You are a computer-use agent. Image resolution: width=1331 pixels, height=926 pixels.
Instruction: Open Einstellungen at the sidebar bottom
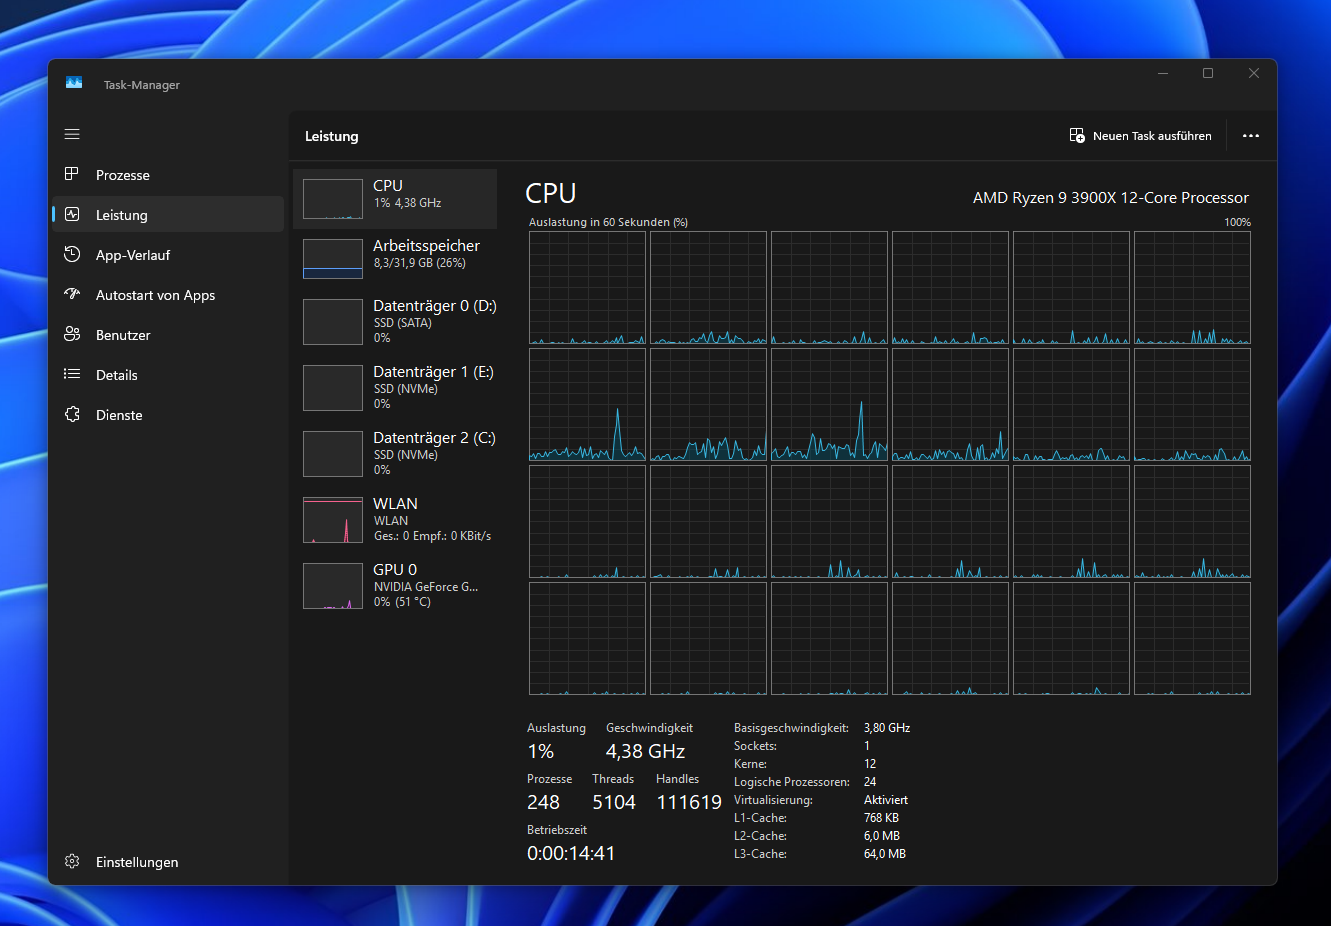click(x=168, y=862)
